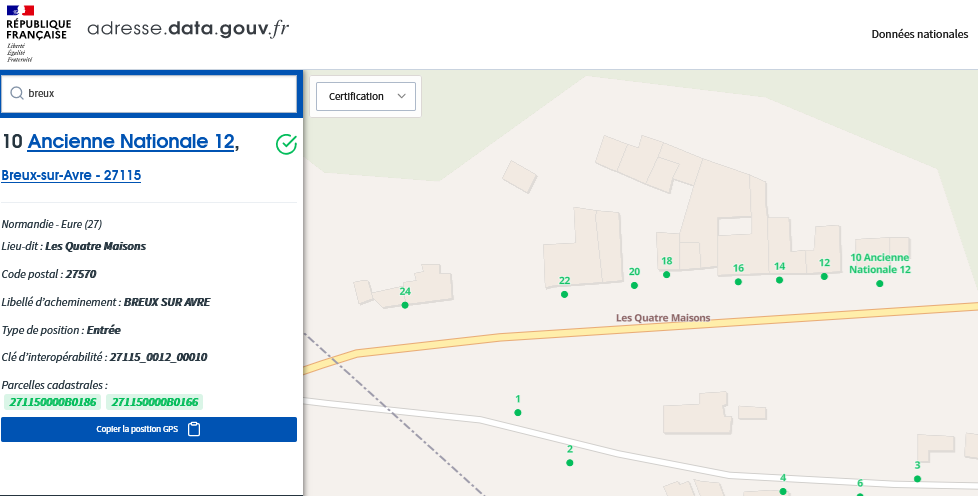Open Ancienne Nationale 12 street link
The image size is (978, 496).
tap(131, 142)
